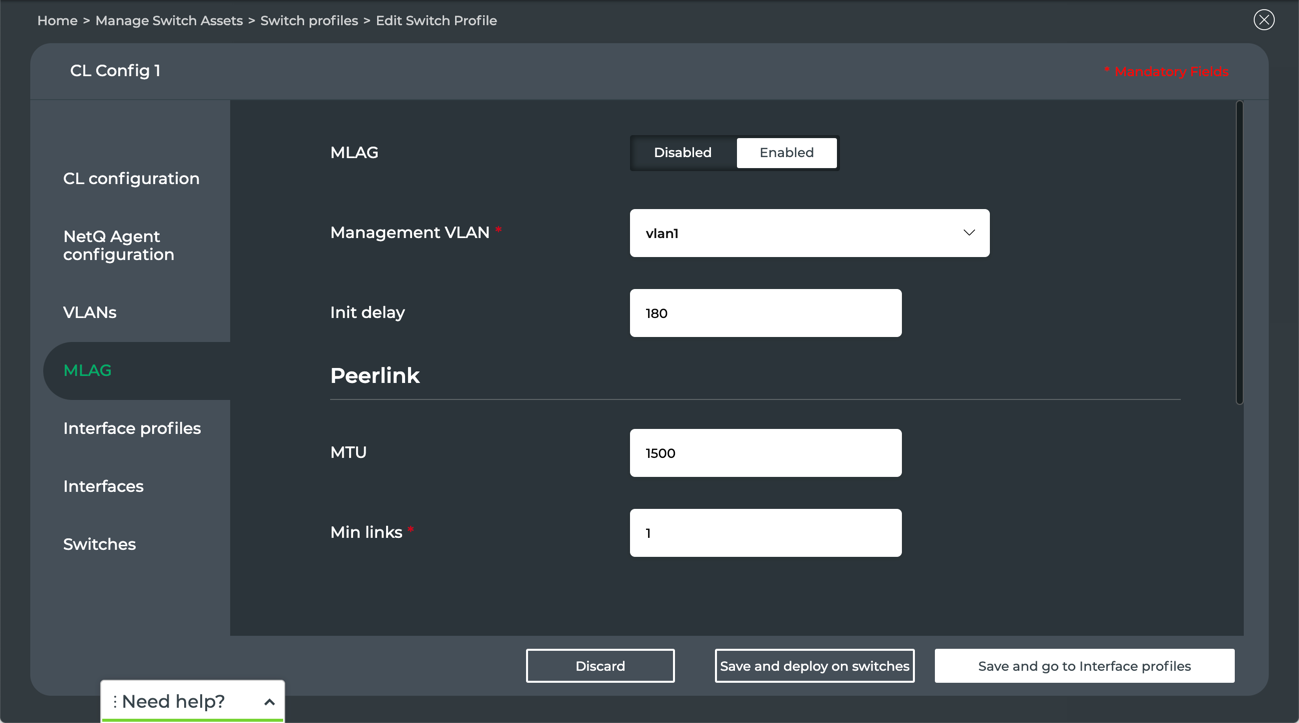Close the Edit Switch Profile dialog
1299x723 pixels.
[1264, 20]
